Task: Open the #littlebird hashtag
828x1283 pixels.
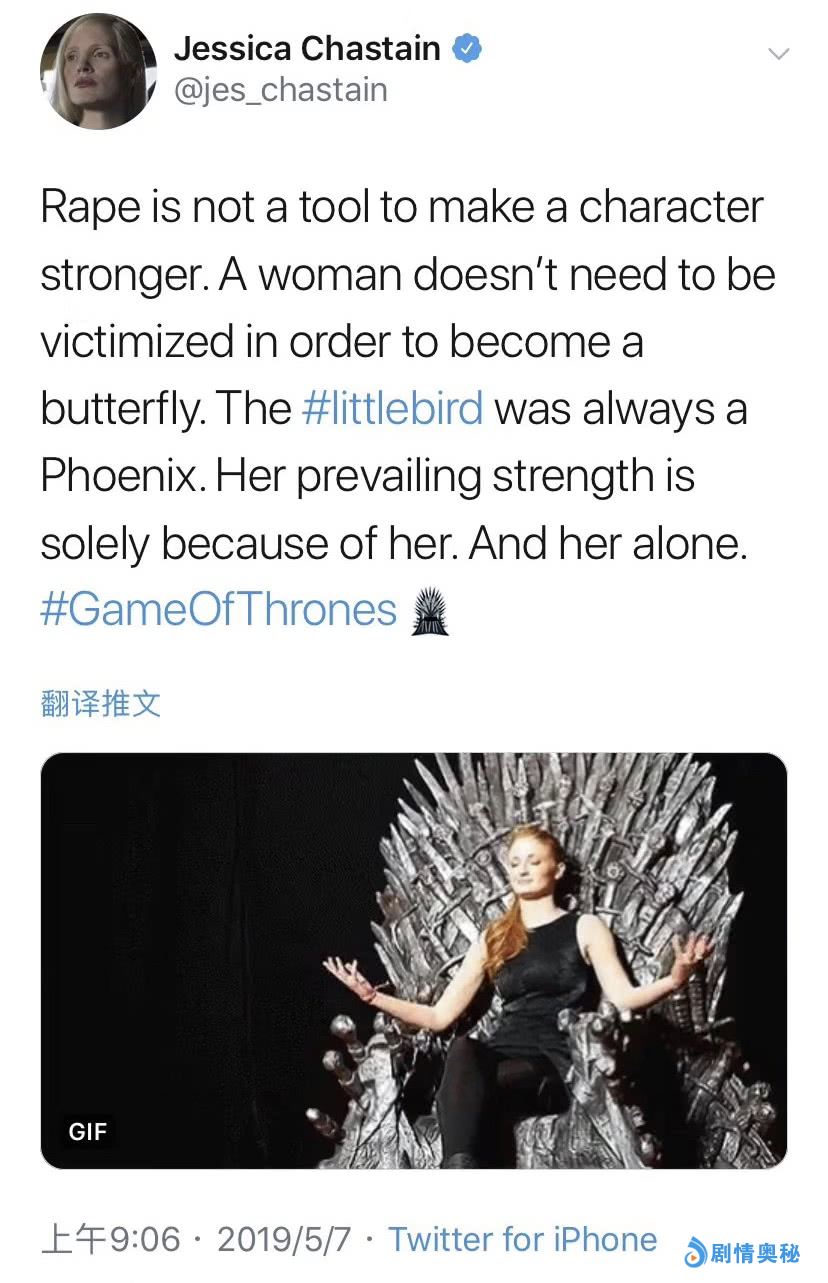Action: (391, 409)
